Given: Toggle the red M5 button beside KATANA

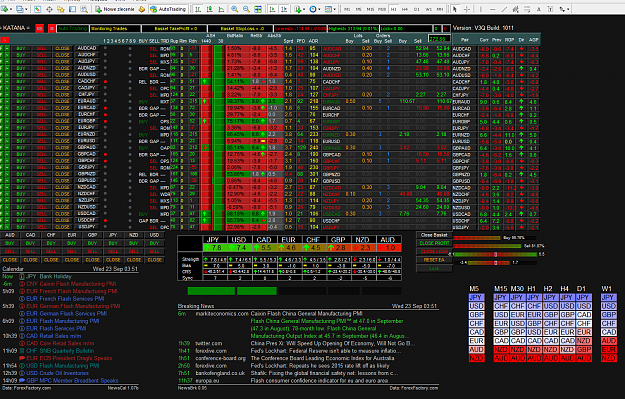Looking at the screenshot, I should pyautogui.click(x=39, y=28).
